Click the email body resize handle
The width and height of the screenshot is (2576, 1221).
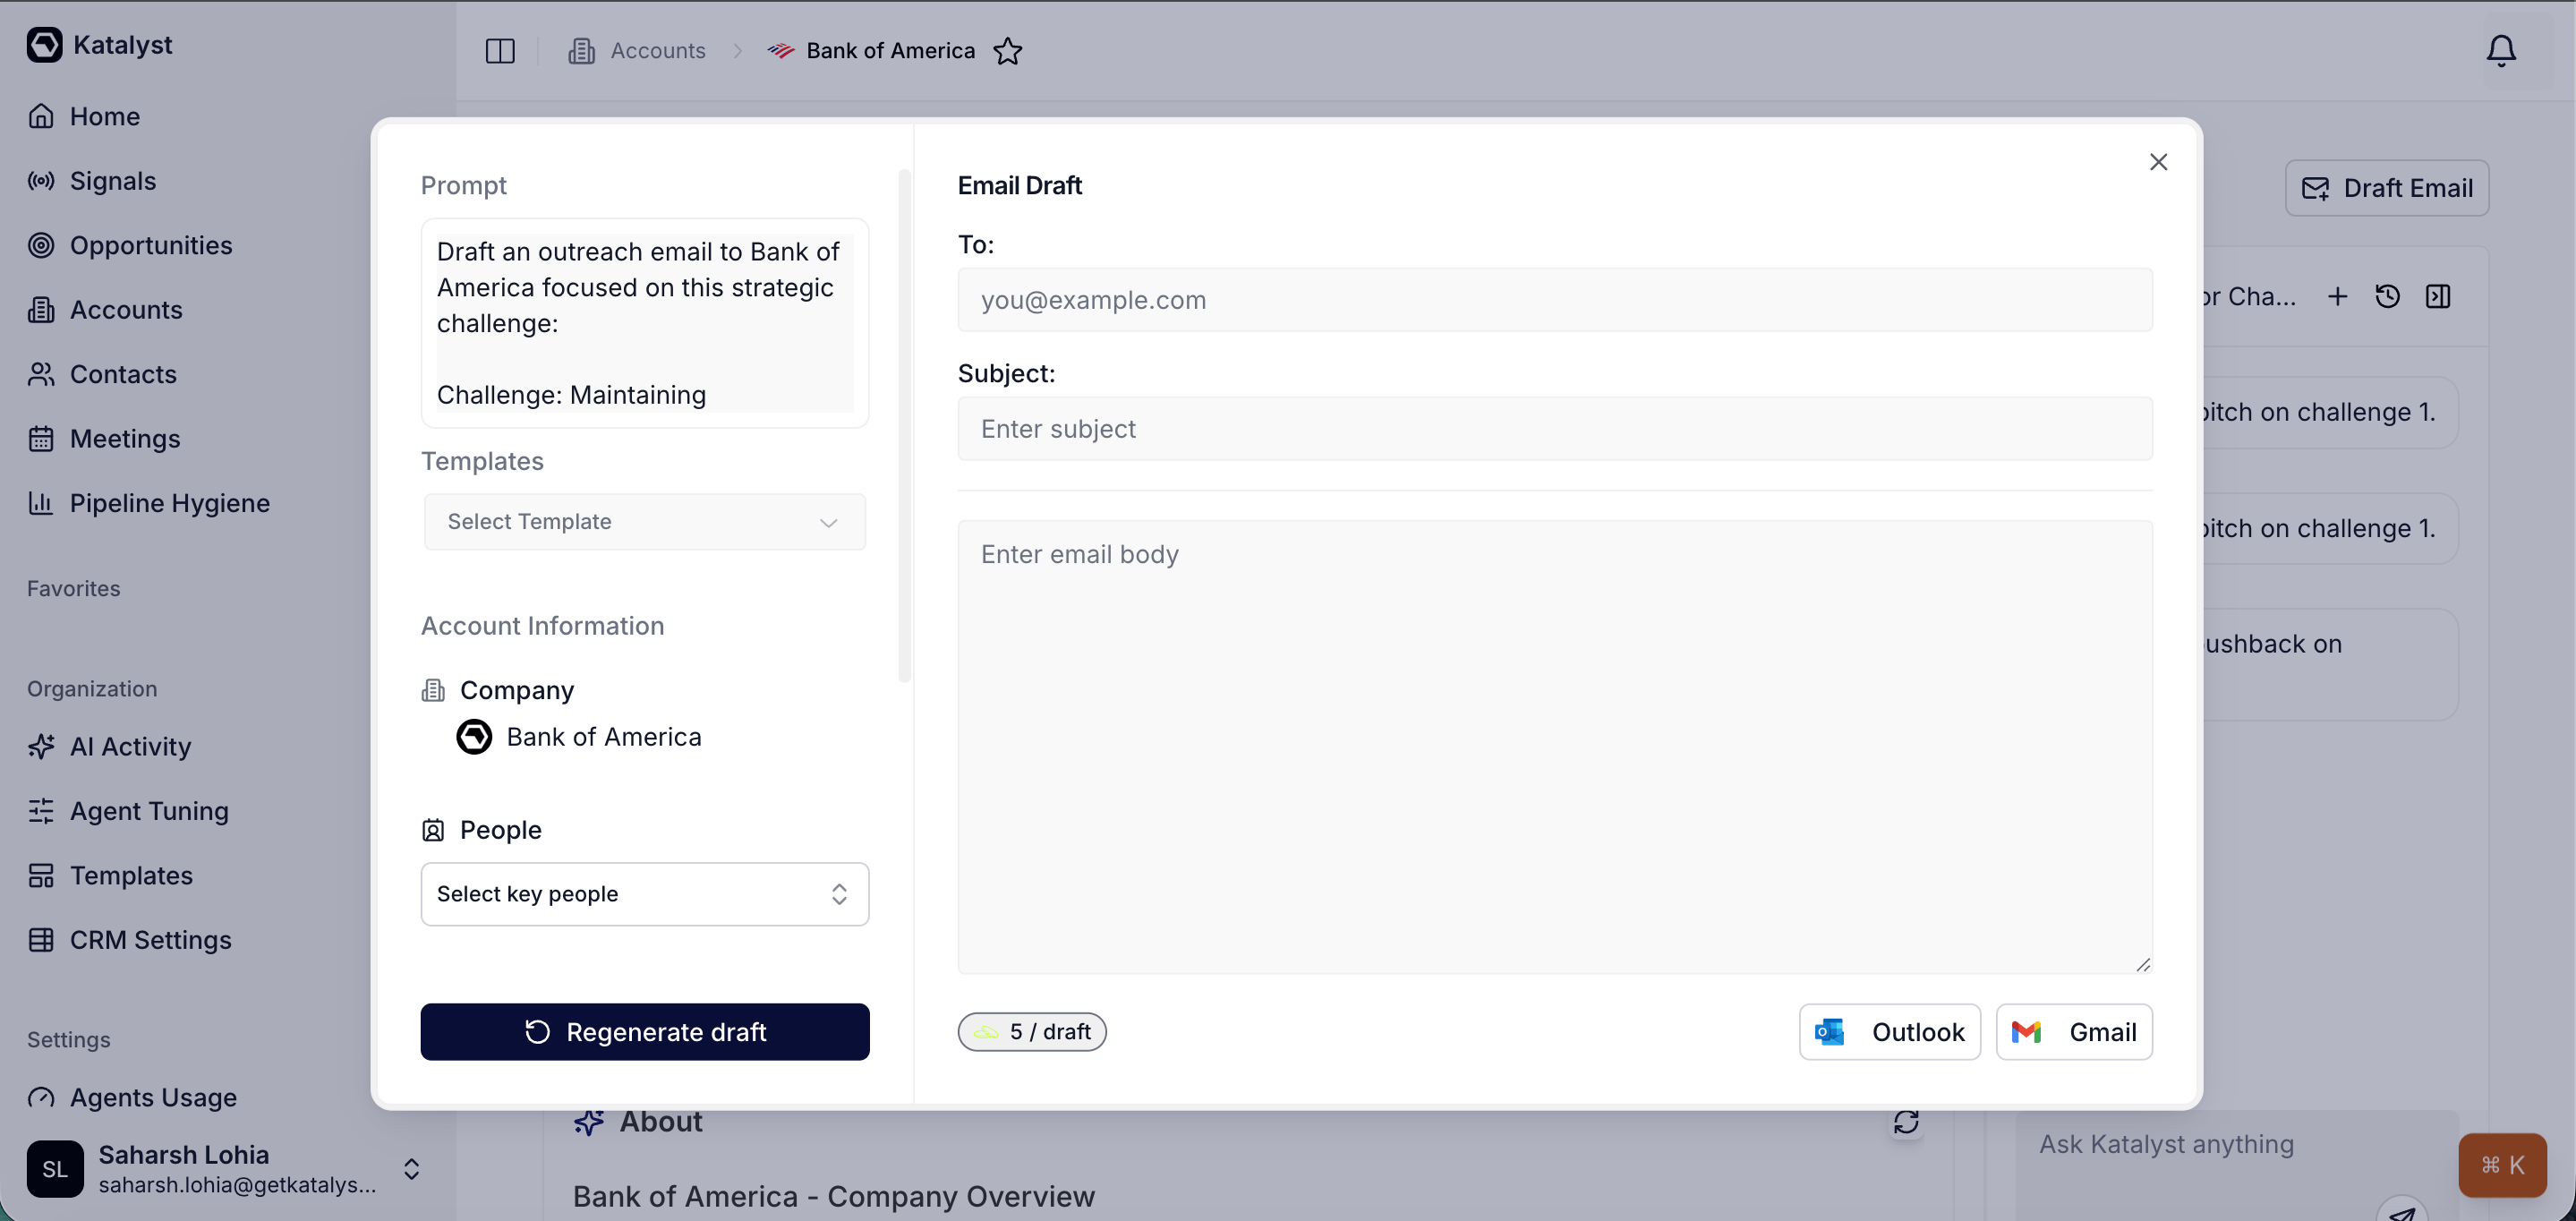(x=2143, y=964)
